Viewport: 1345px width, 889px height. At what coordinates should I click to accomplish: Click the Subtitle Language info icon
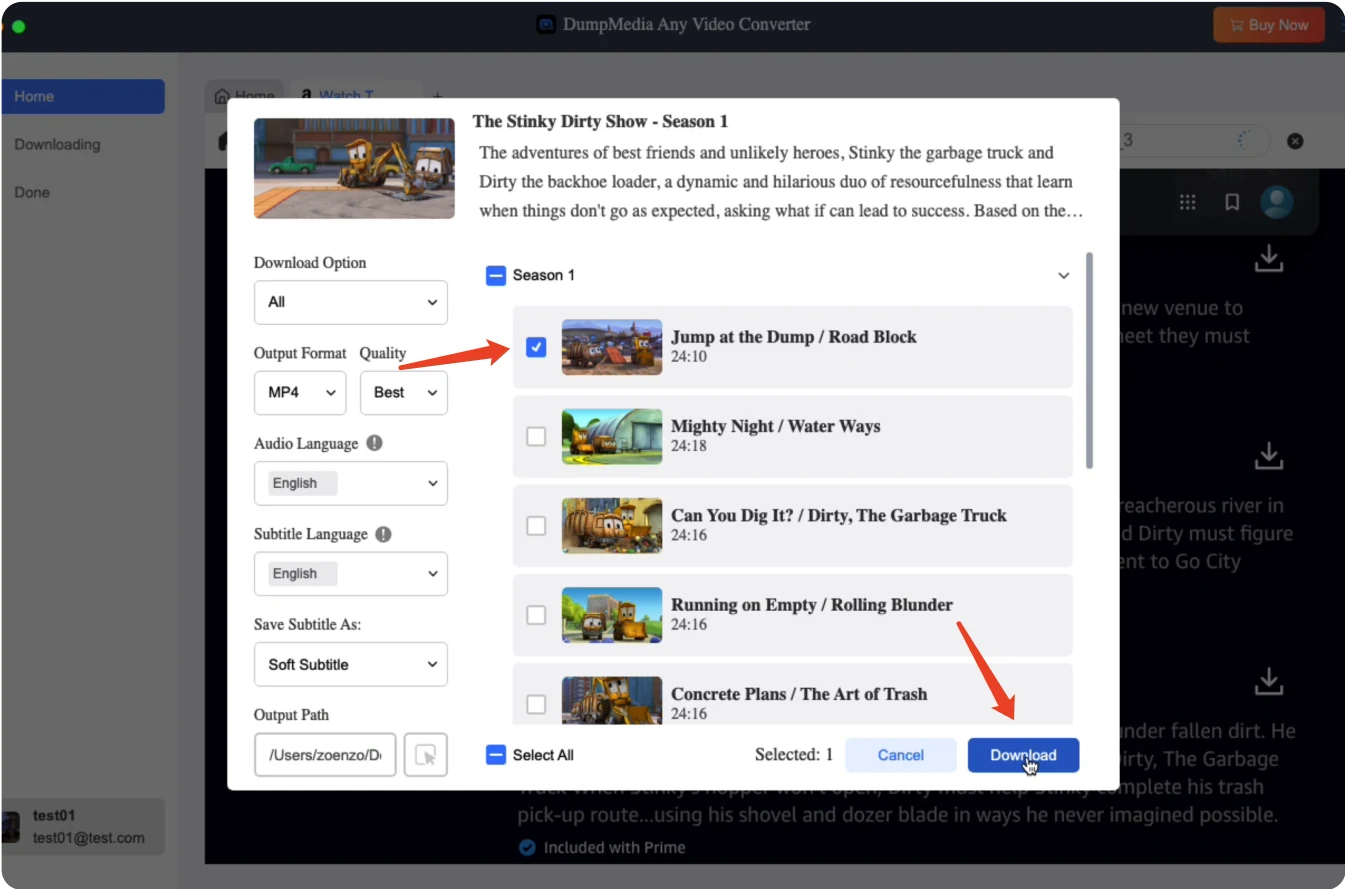(383, 534)
